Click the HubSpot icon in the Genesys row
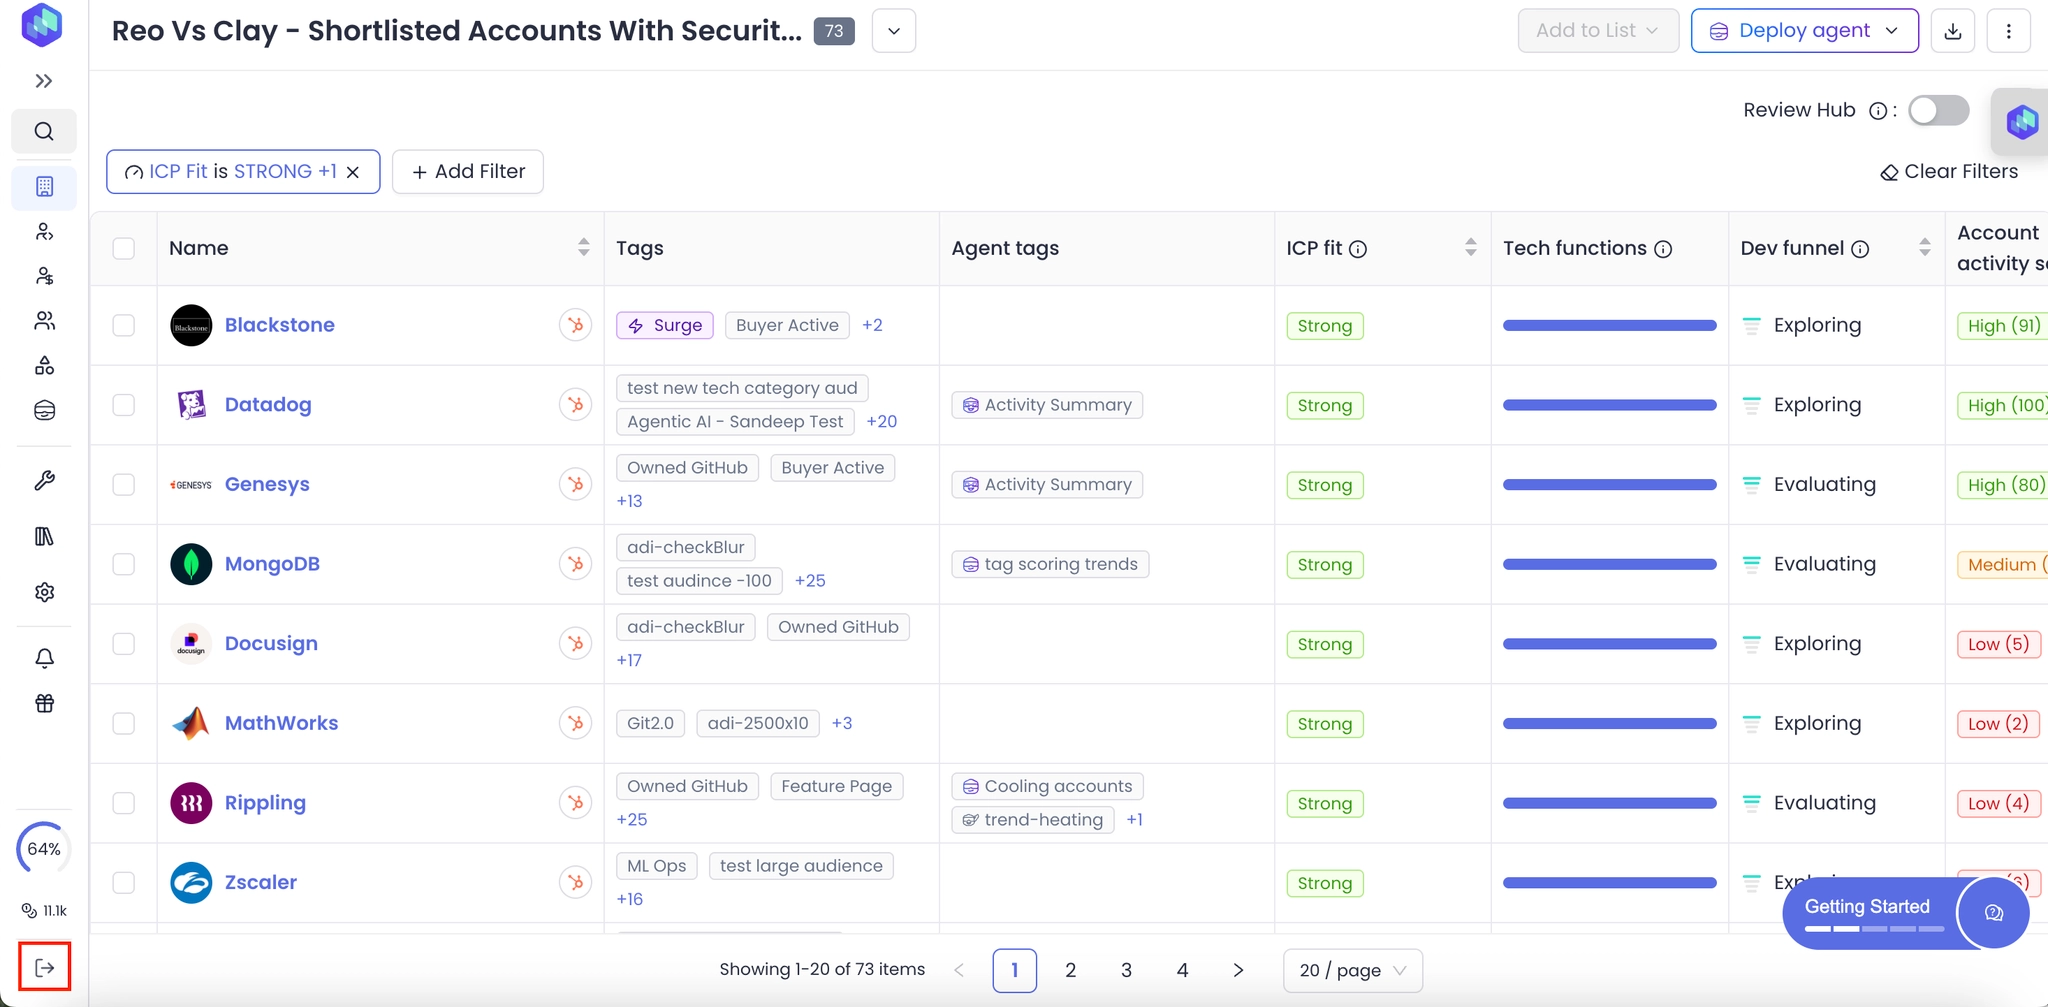 [575, 484]
